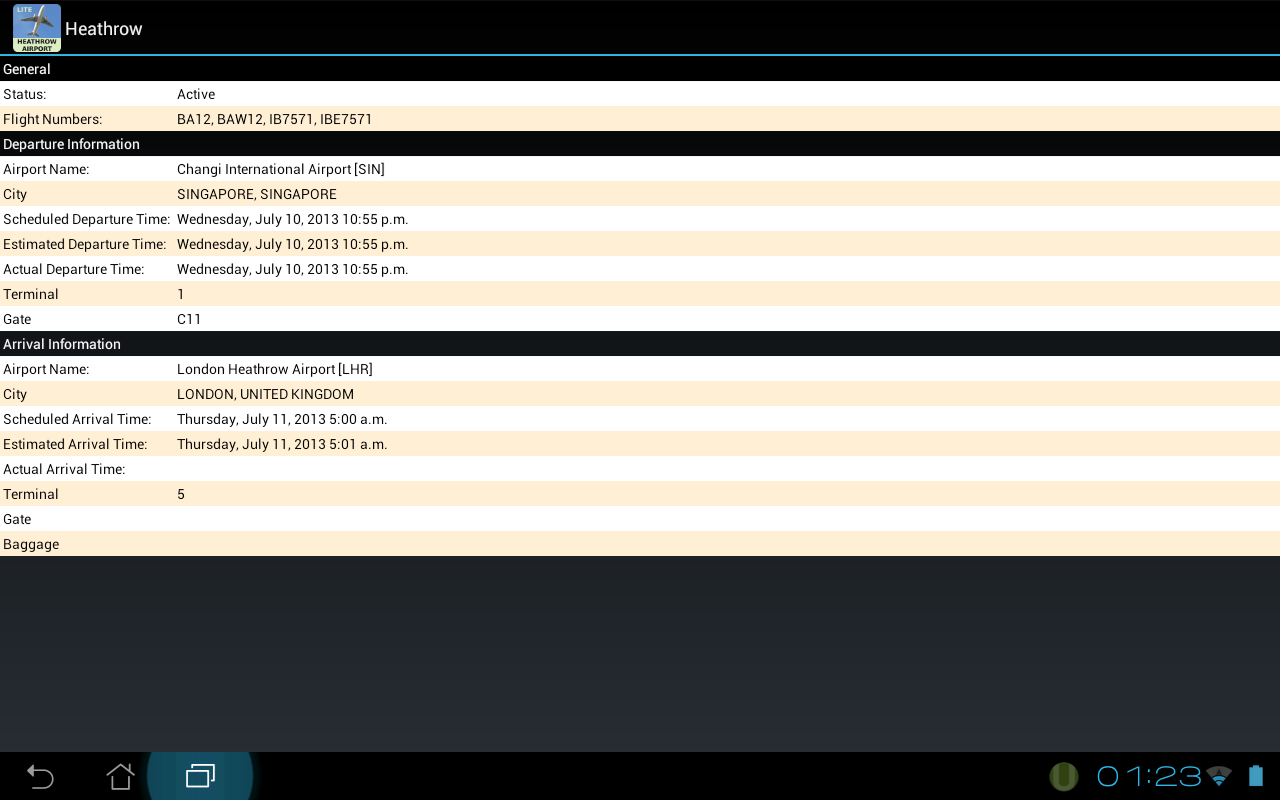Select Thursday, July 11, 2013 5:00 a.m.

tap(282, 419)
